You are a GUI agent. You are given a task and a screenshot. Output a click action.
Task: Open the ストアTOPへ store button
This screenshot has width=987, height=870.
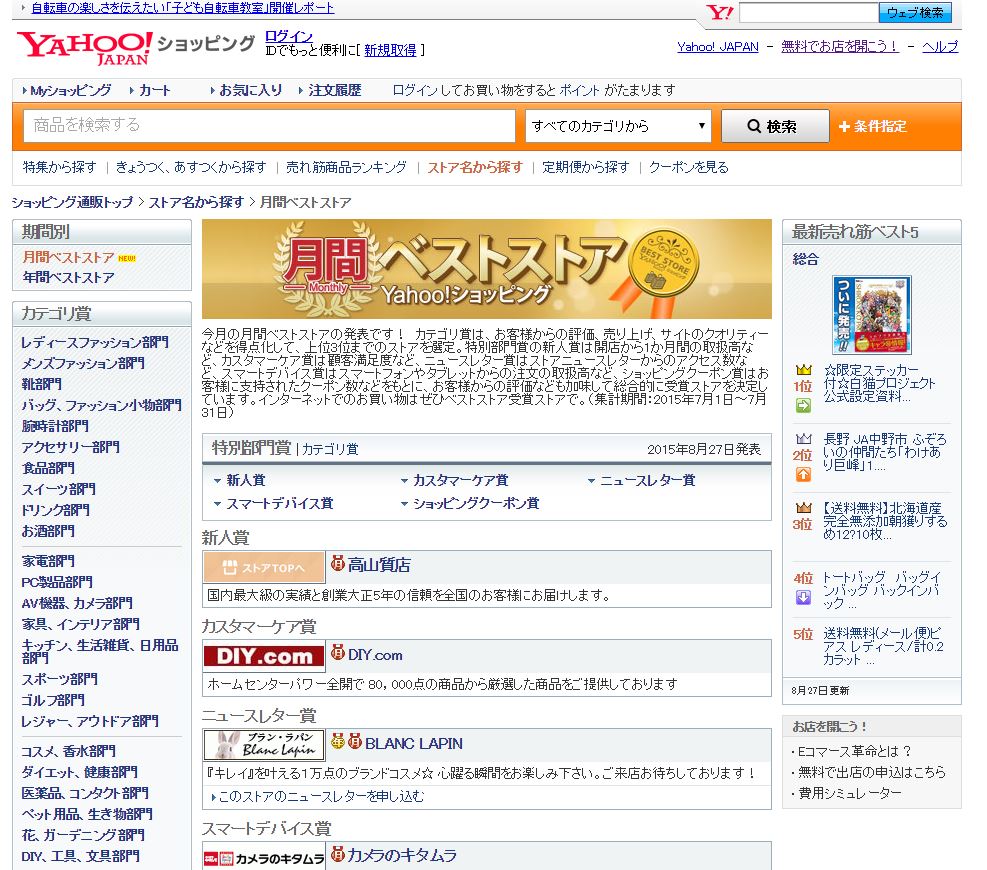[264, 567]
